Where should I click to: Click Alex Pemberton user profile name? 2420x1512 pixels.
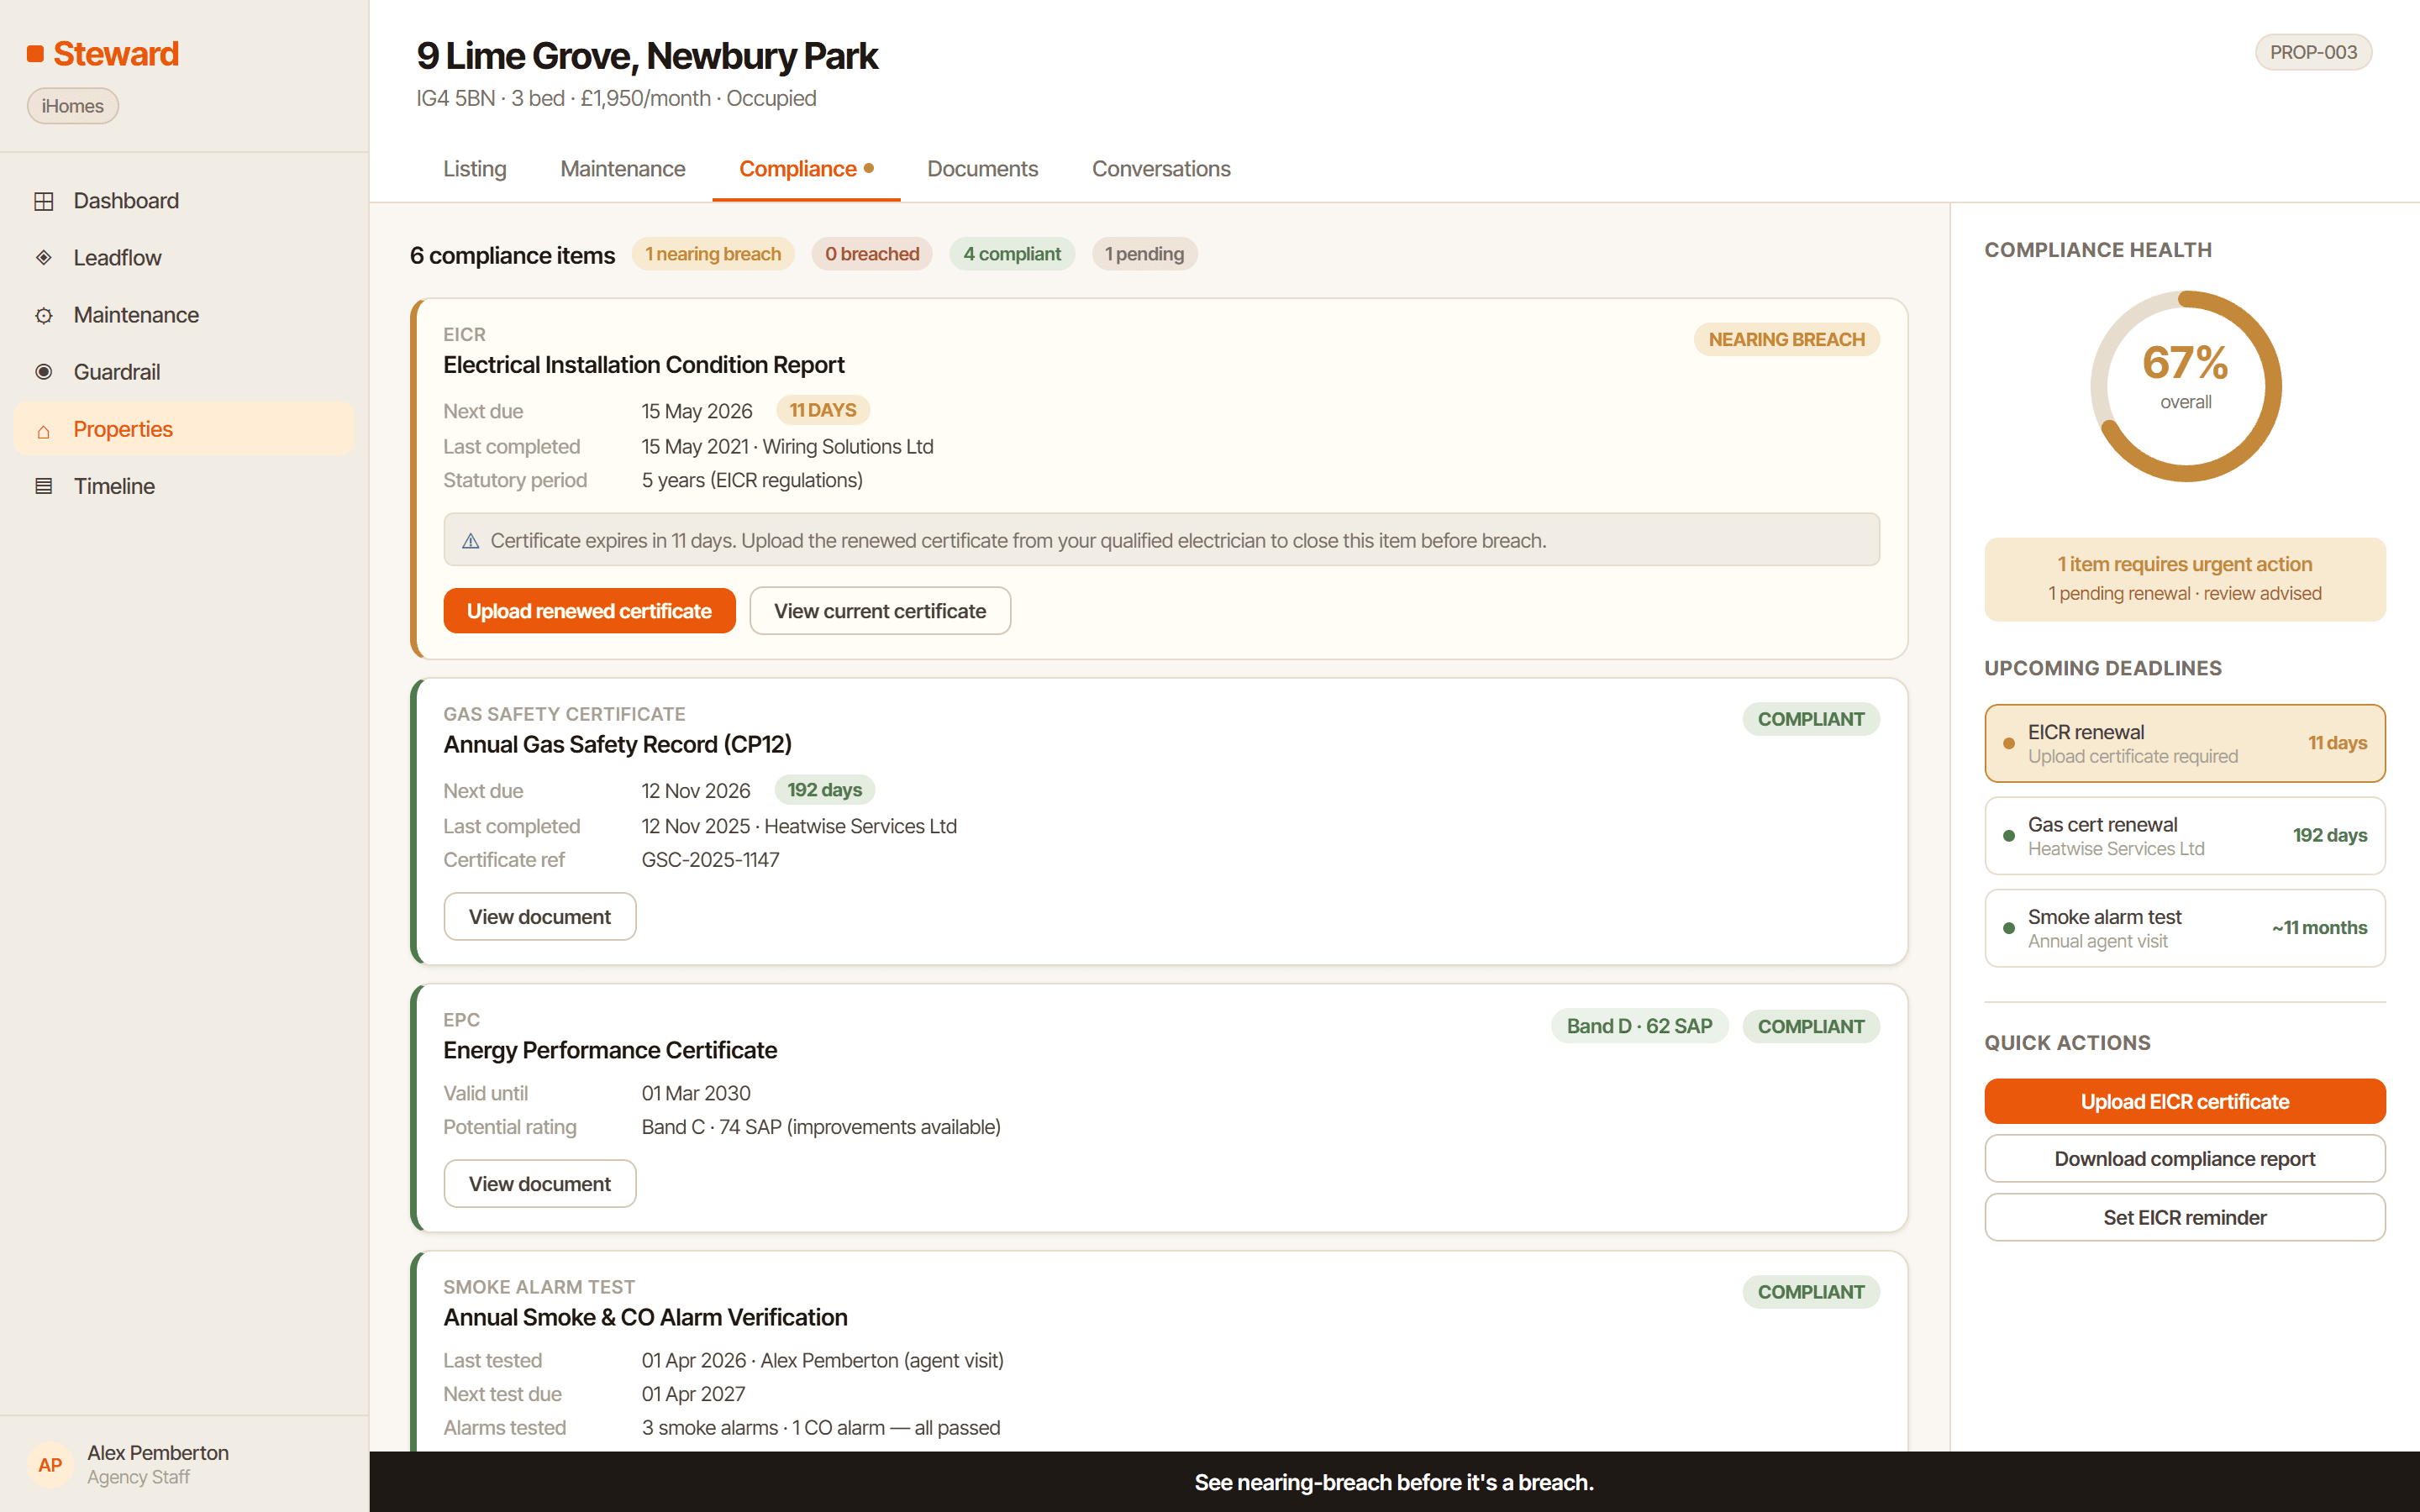(158, 1453)
